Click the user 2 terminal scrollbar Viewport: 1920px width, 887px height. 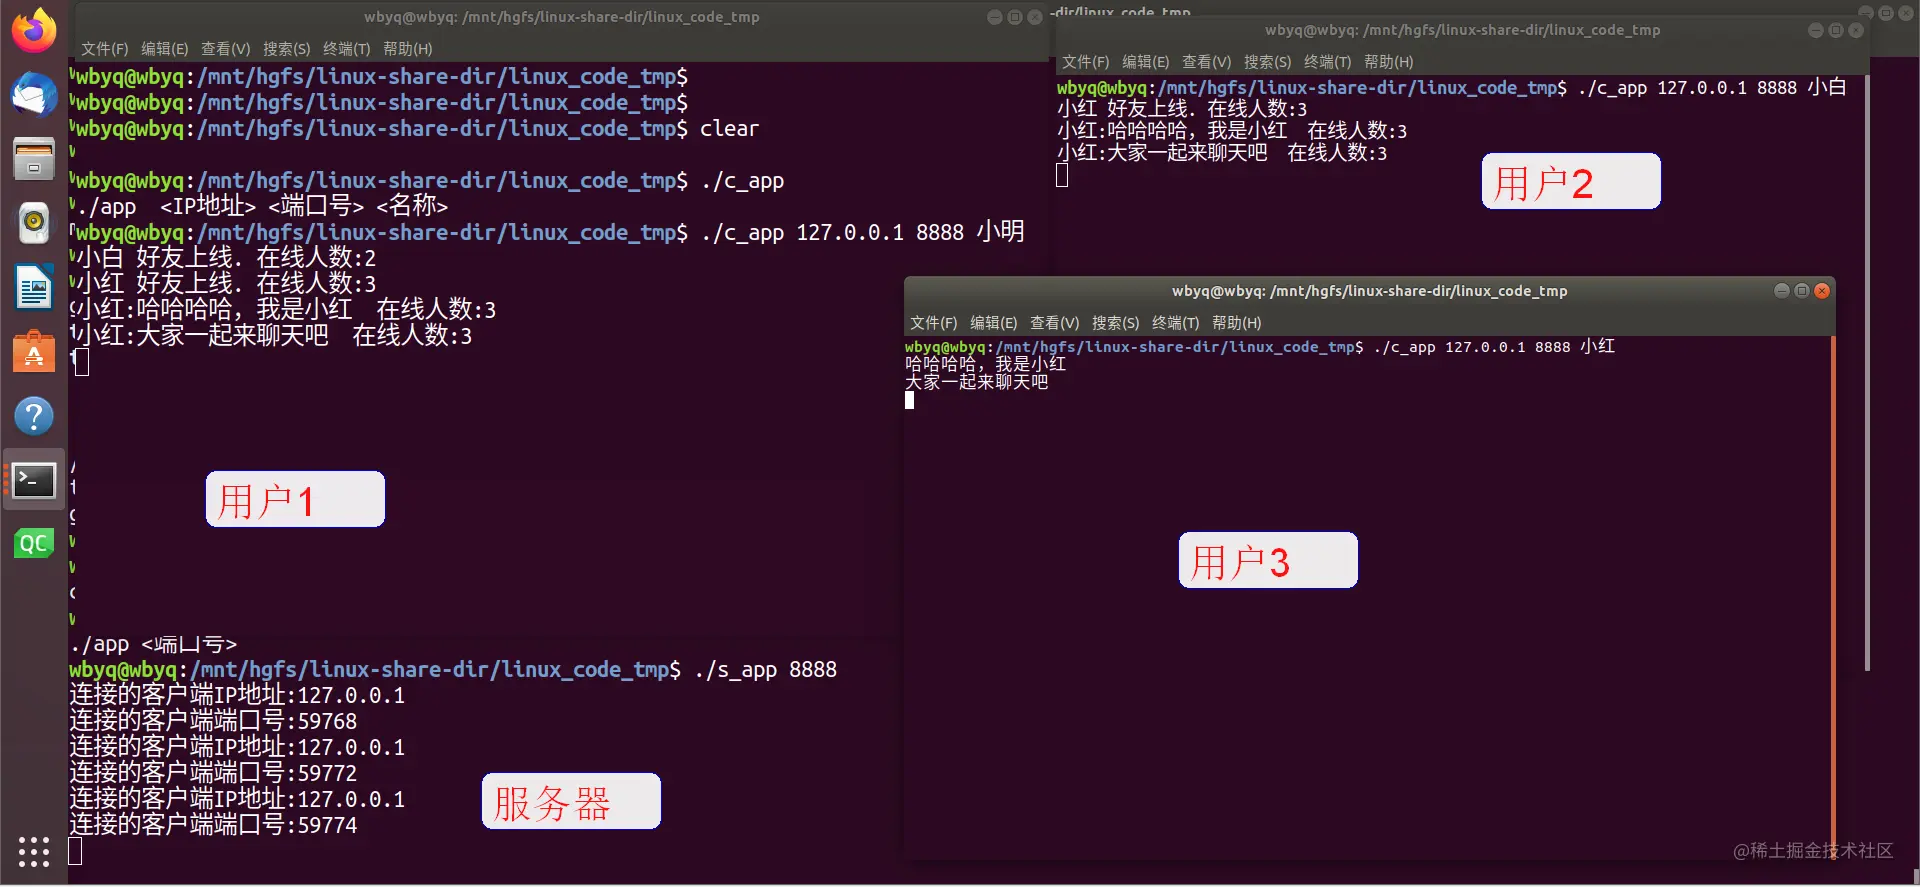pos(1867,372)
